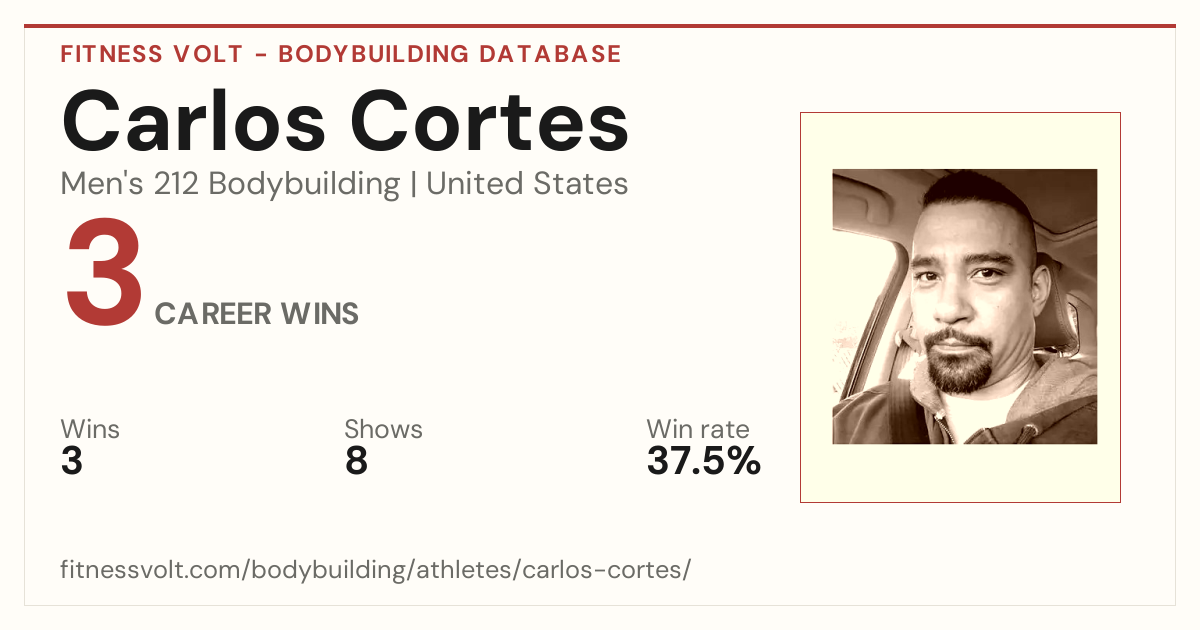Select the Win rate stat label
Screen dimensions: 1200x630
click(x=697, y=429)
